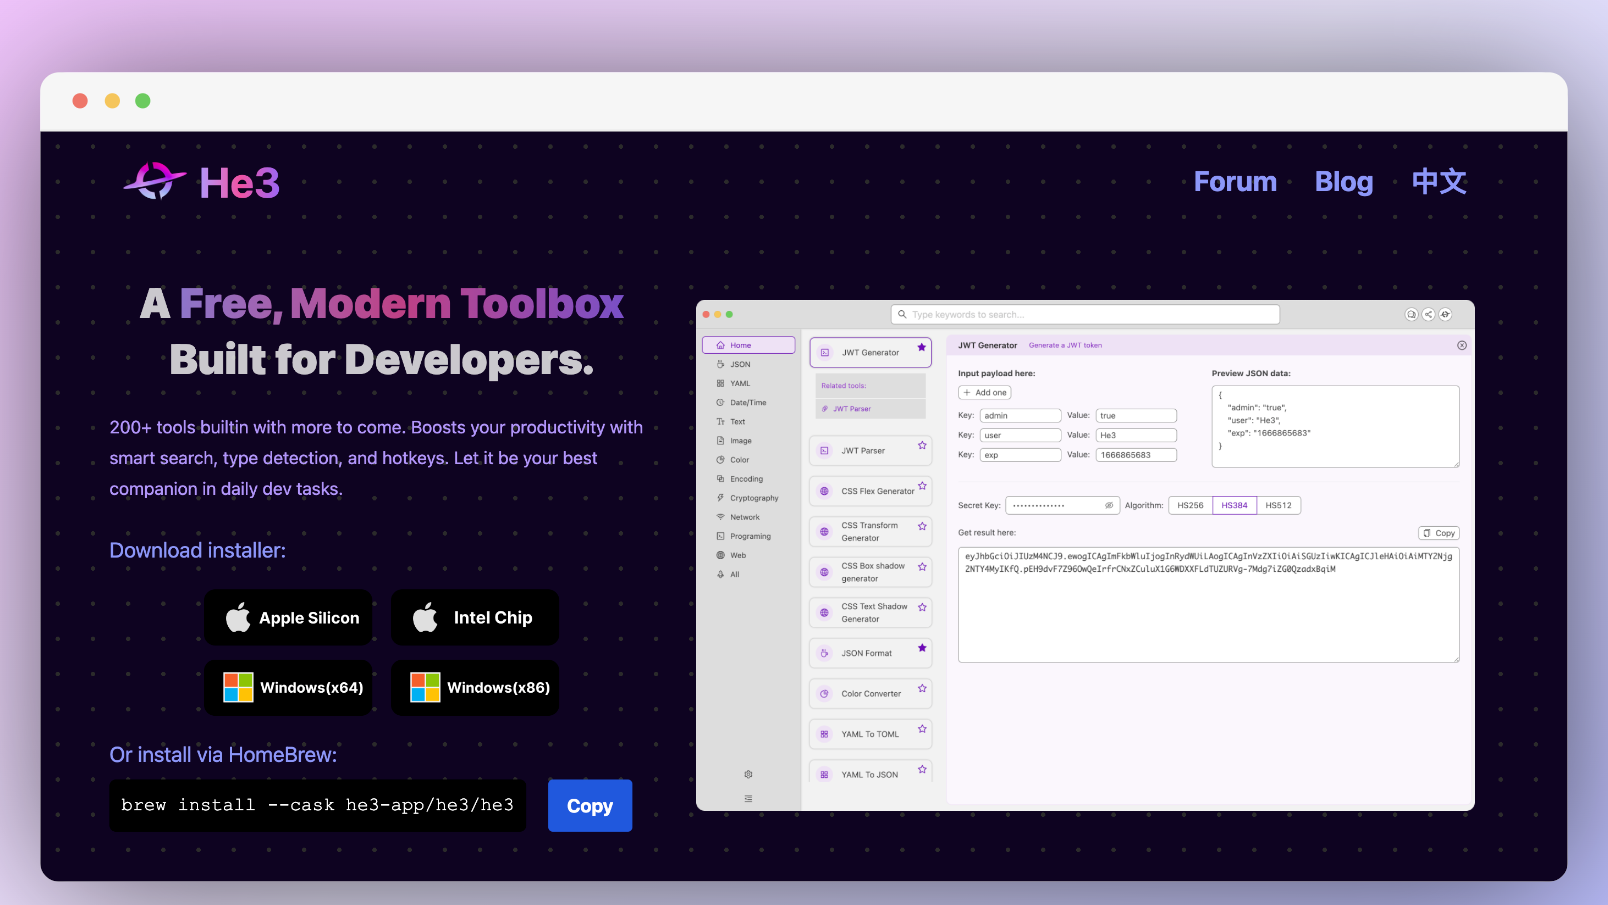Click the Windows logo on Windows(x64) button
Image resolution: width=1608 pixels, height=905 pixels.
coord(238,687)
